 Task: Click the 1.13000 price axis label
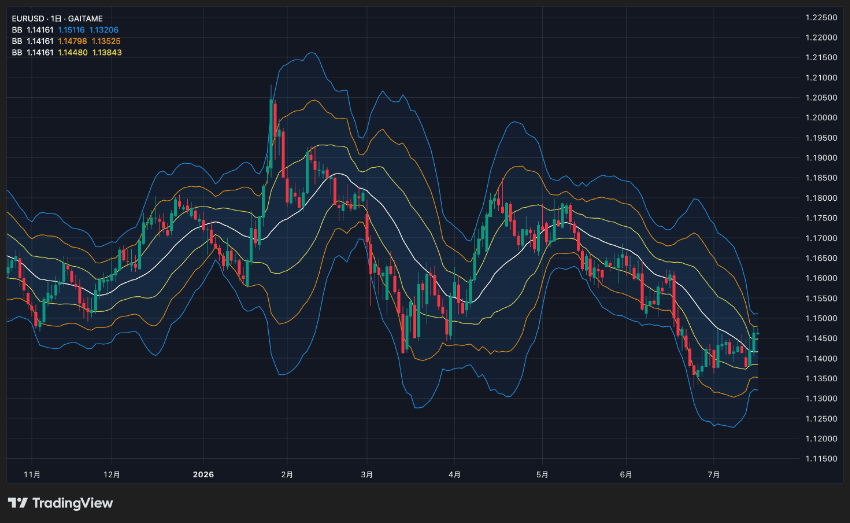tap(821, 398)
